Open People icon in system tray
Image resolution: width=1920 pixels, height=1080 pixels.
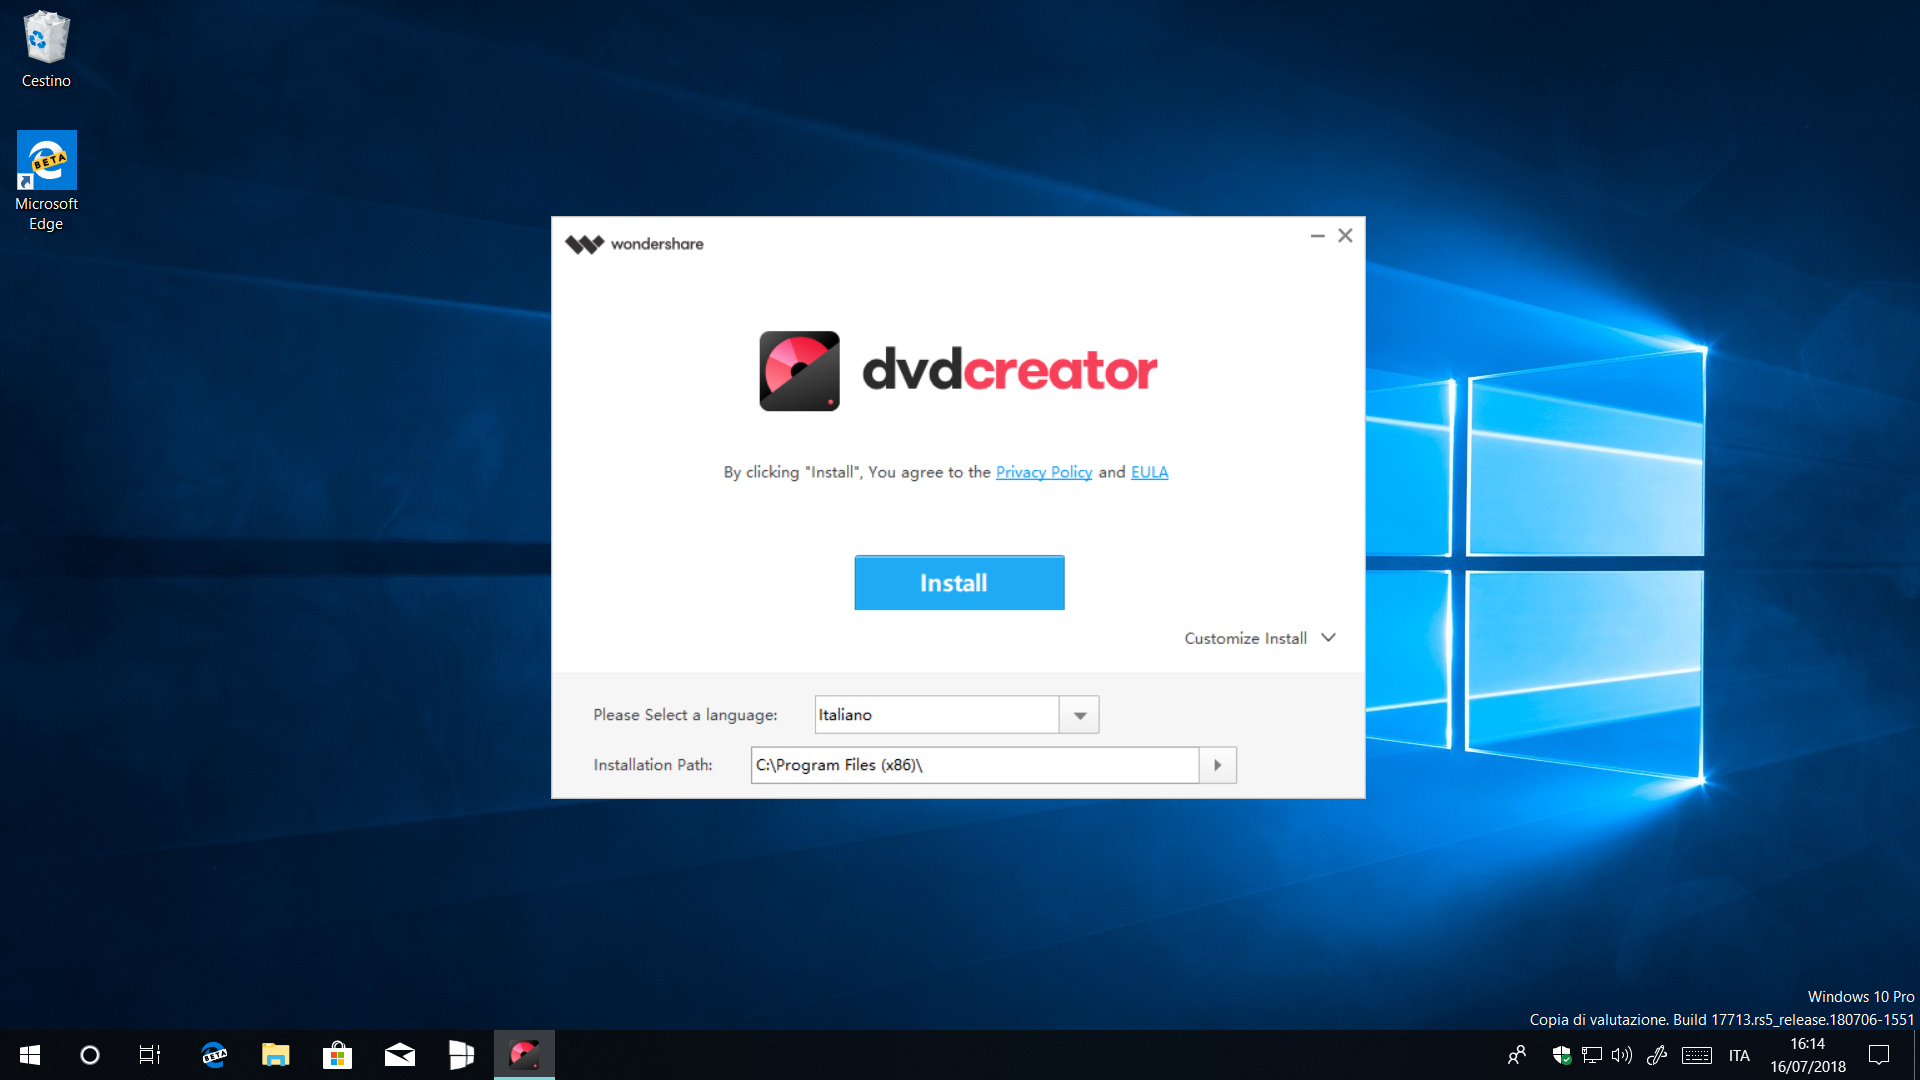[x=1517, y=1055]
